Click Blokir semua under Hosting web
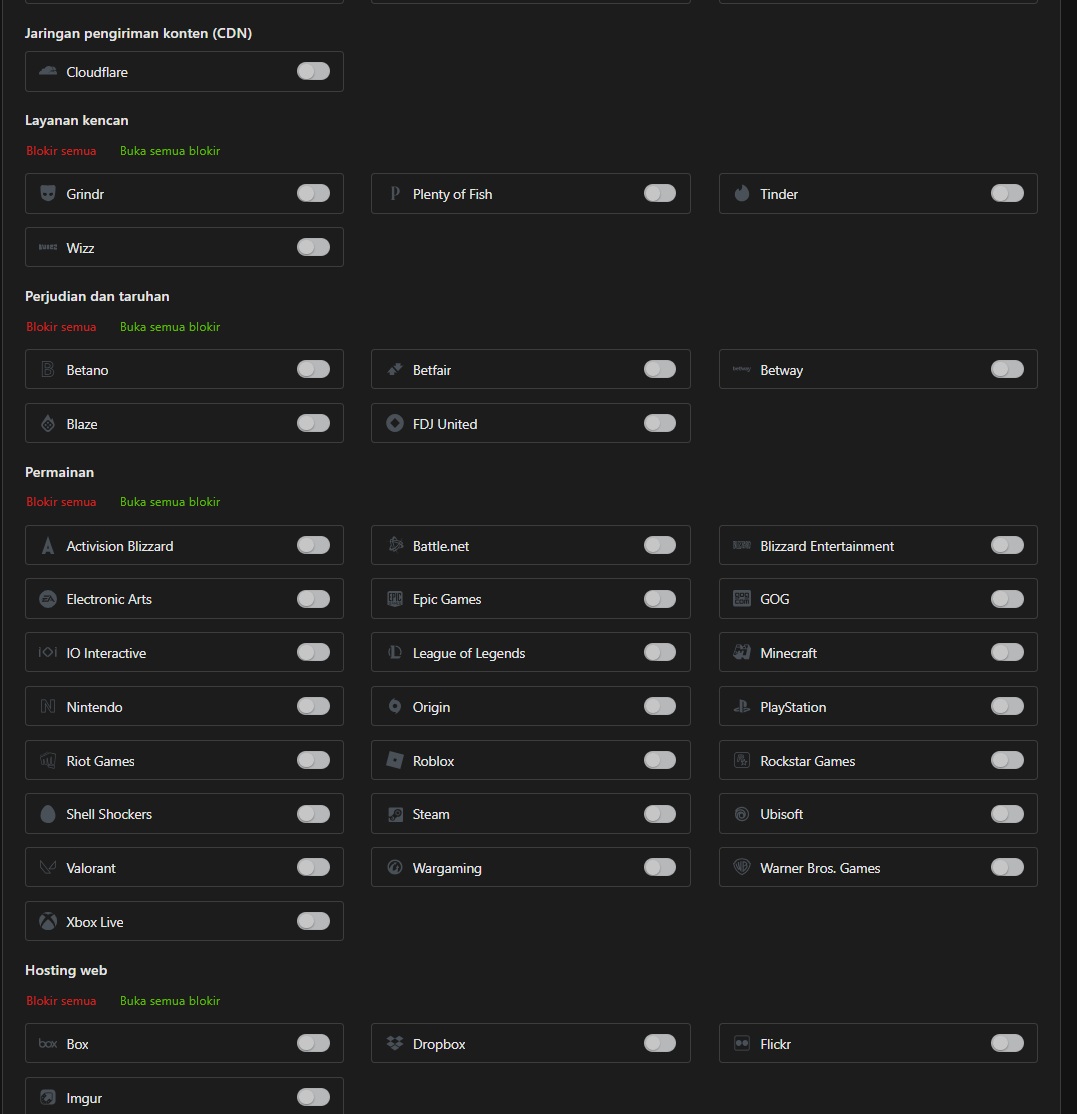Viewport: 1077px width, 1114px height. pos(61,1000)
